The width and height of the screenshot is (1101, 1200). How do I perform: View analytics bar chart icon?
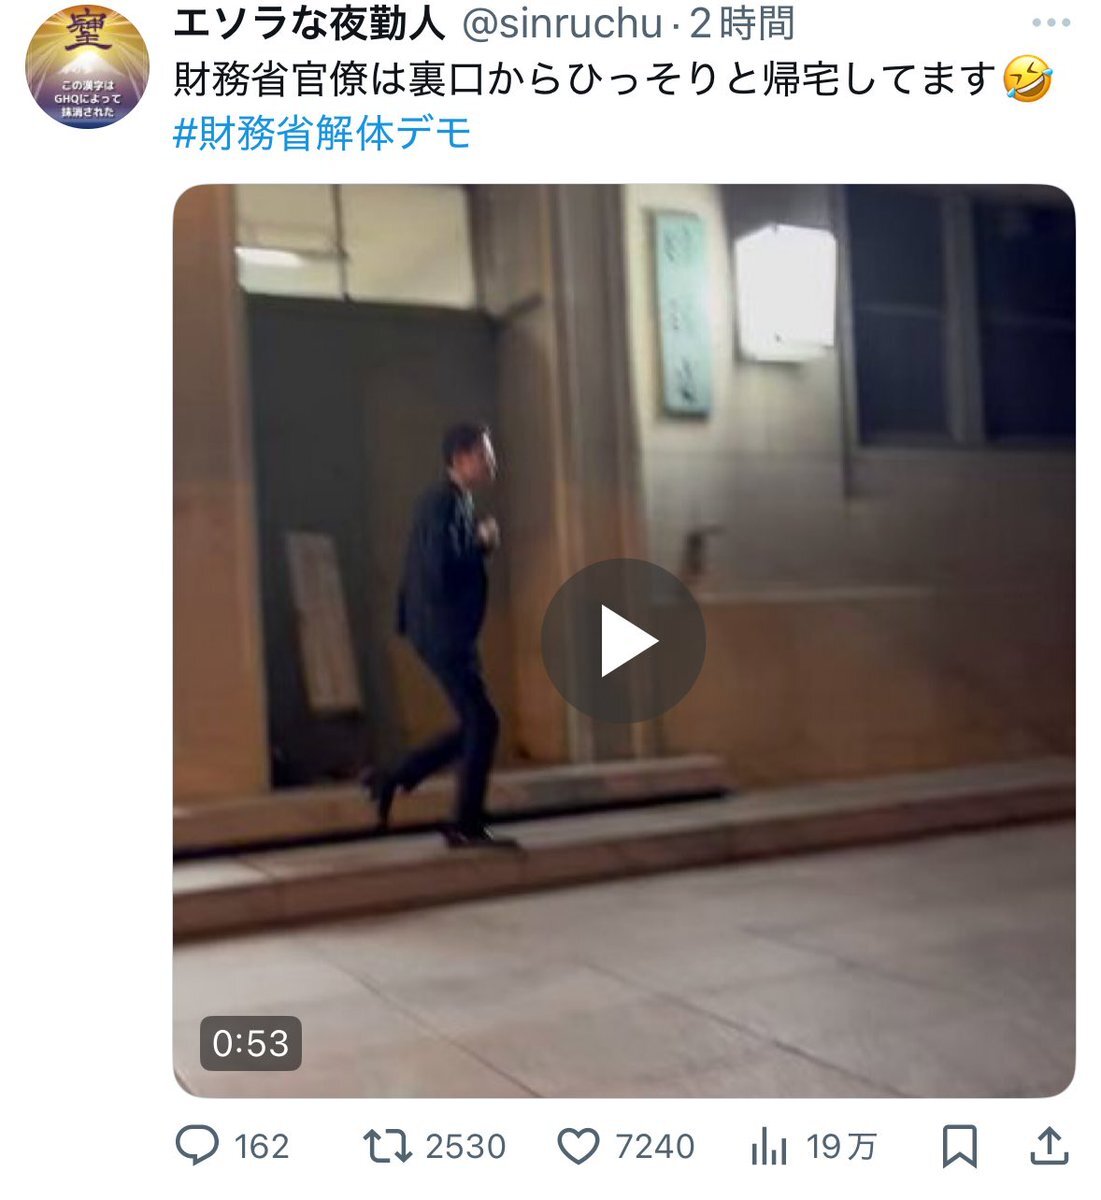pos(769,1147)
